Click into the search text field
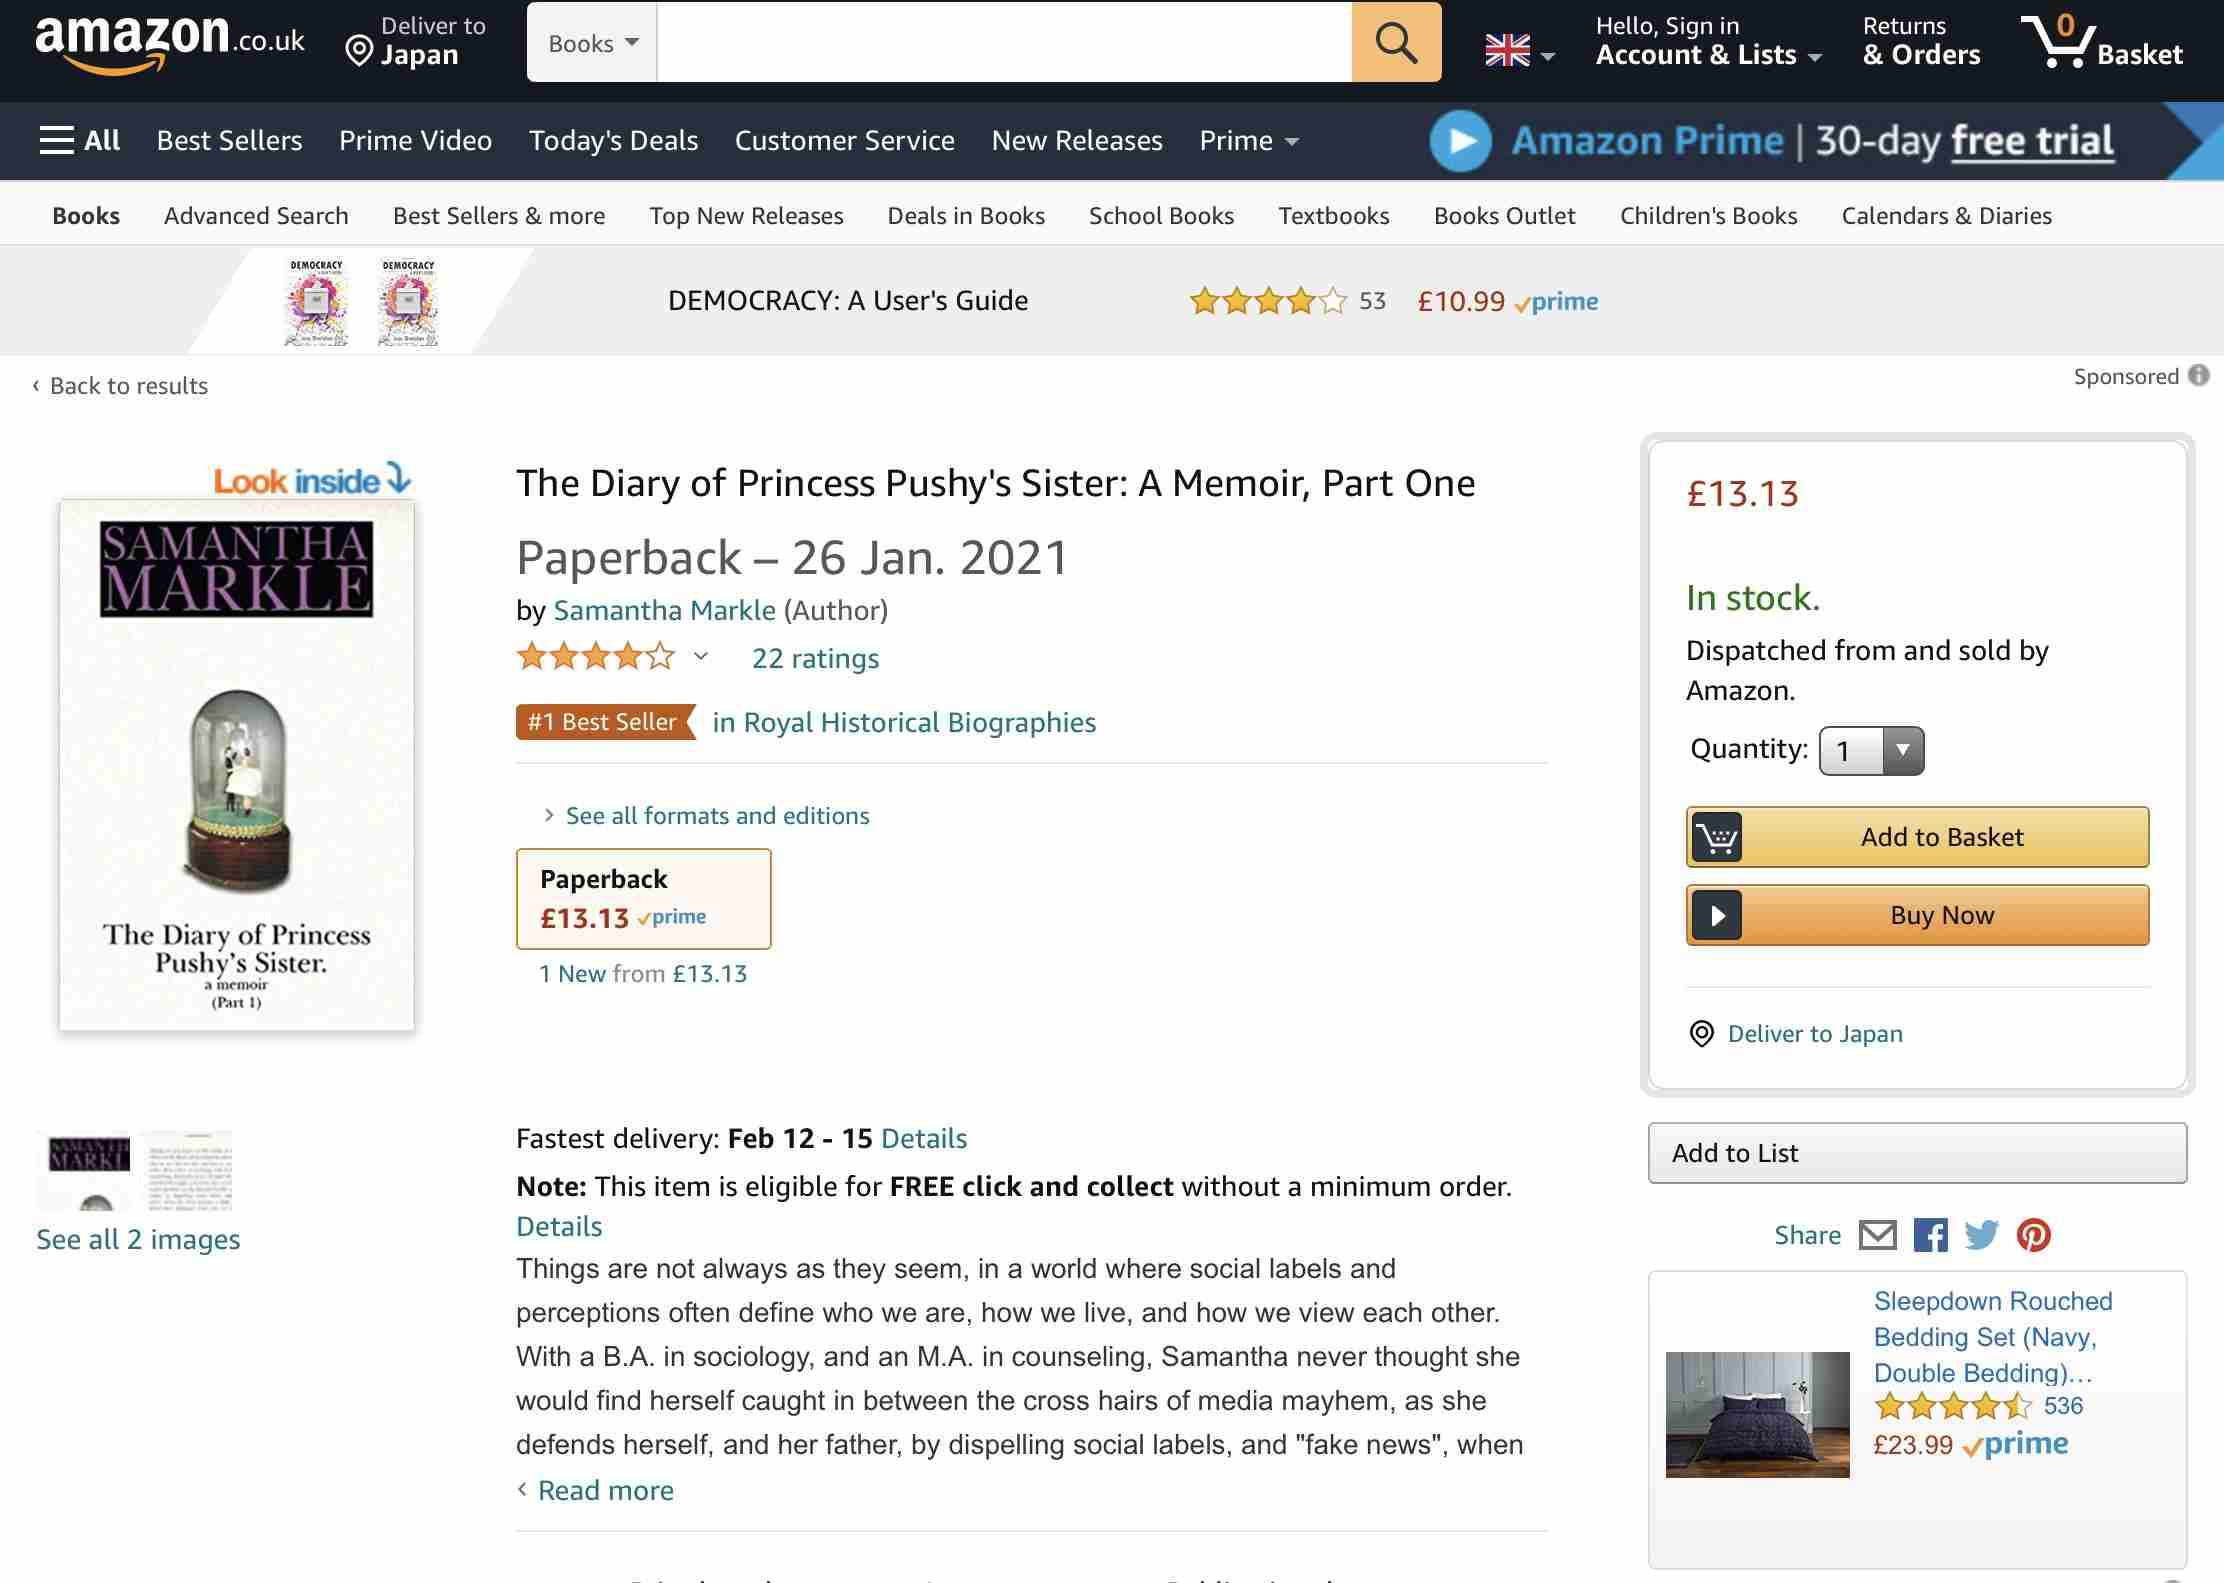 pyautogui.click(x=1004, y=42)
